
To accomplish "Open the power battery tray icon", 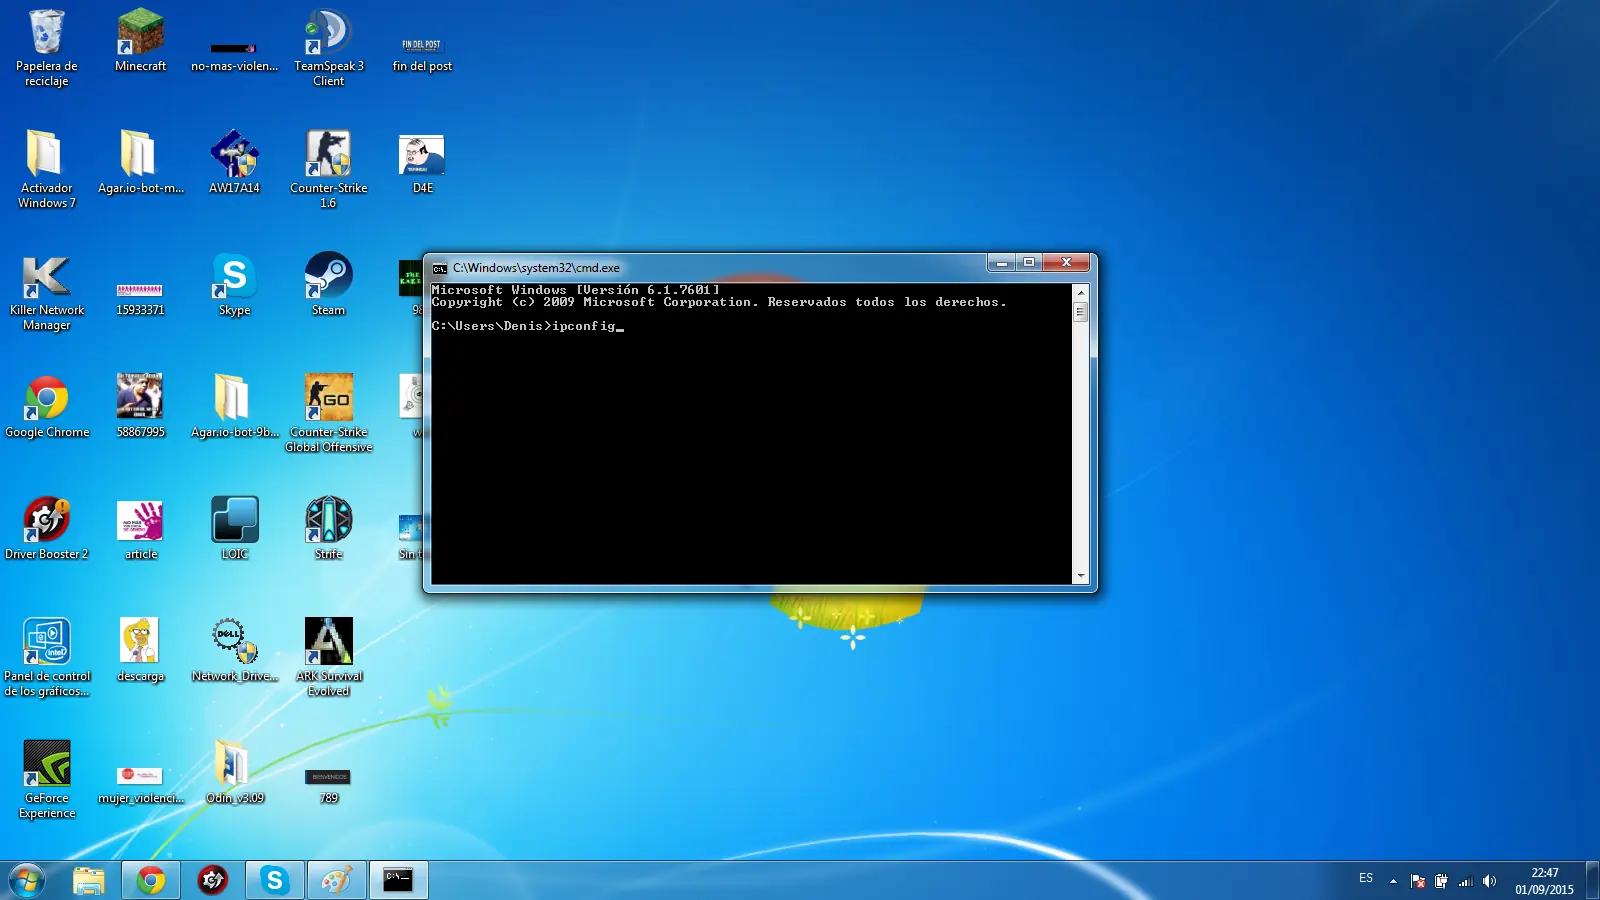I will coord(1441,881).
